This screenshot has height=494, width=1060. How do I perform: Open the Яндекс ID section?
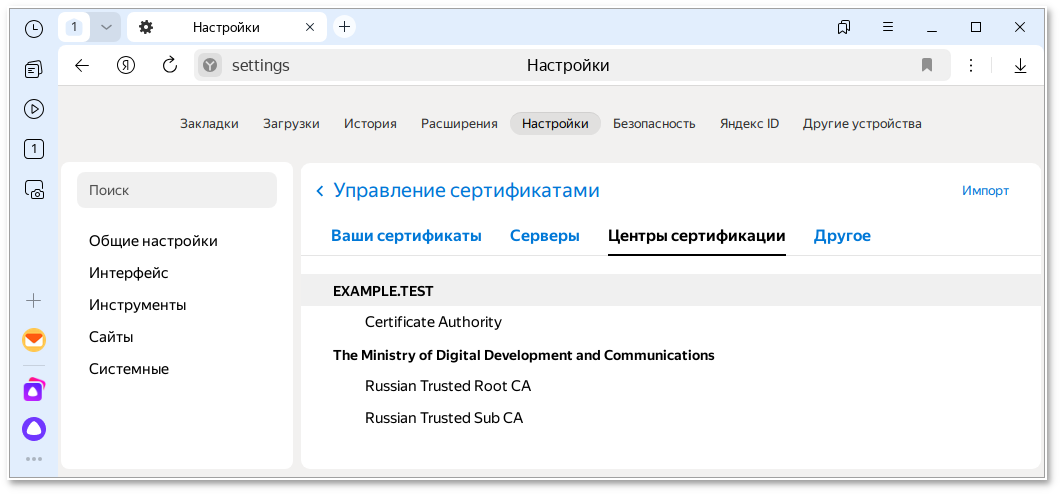pos(749,124)
